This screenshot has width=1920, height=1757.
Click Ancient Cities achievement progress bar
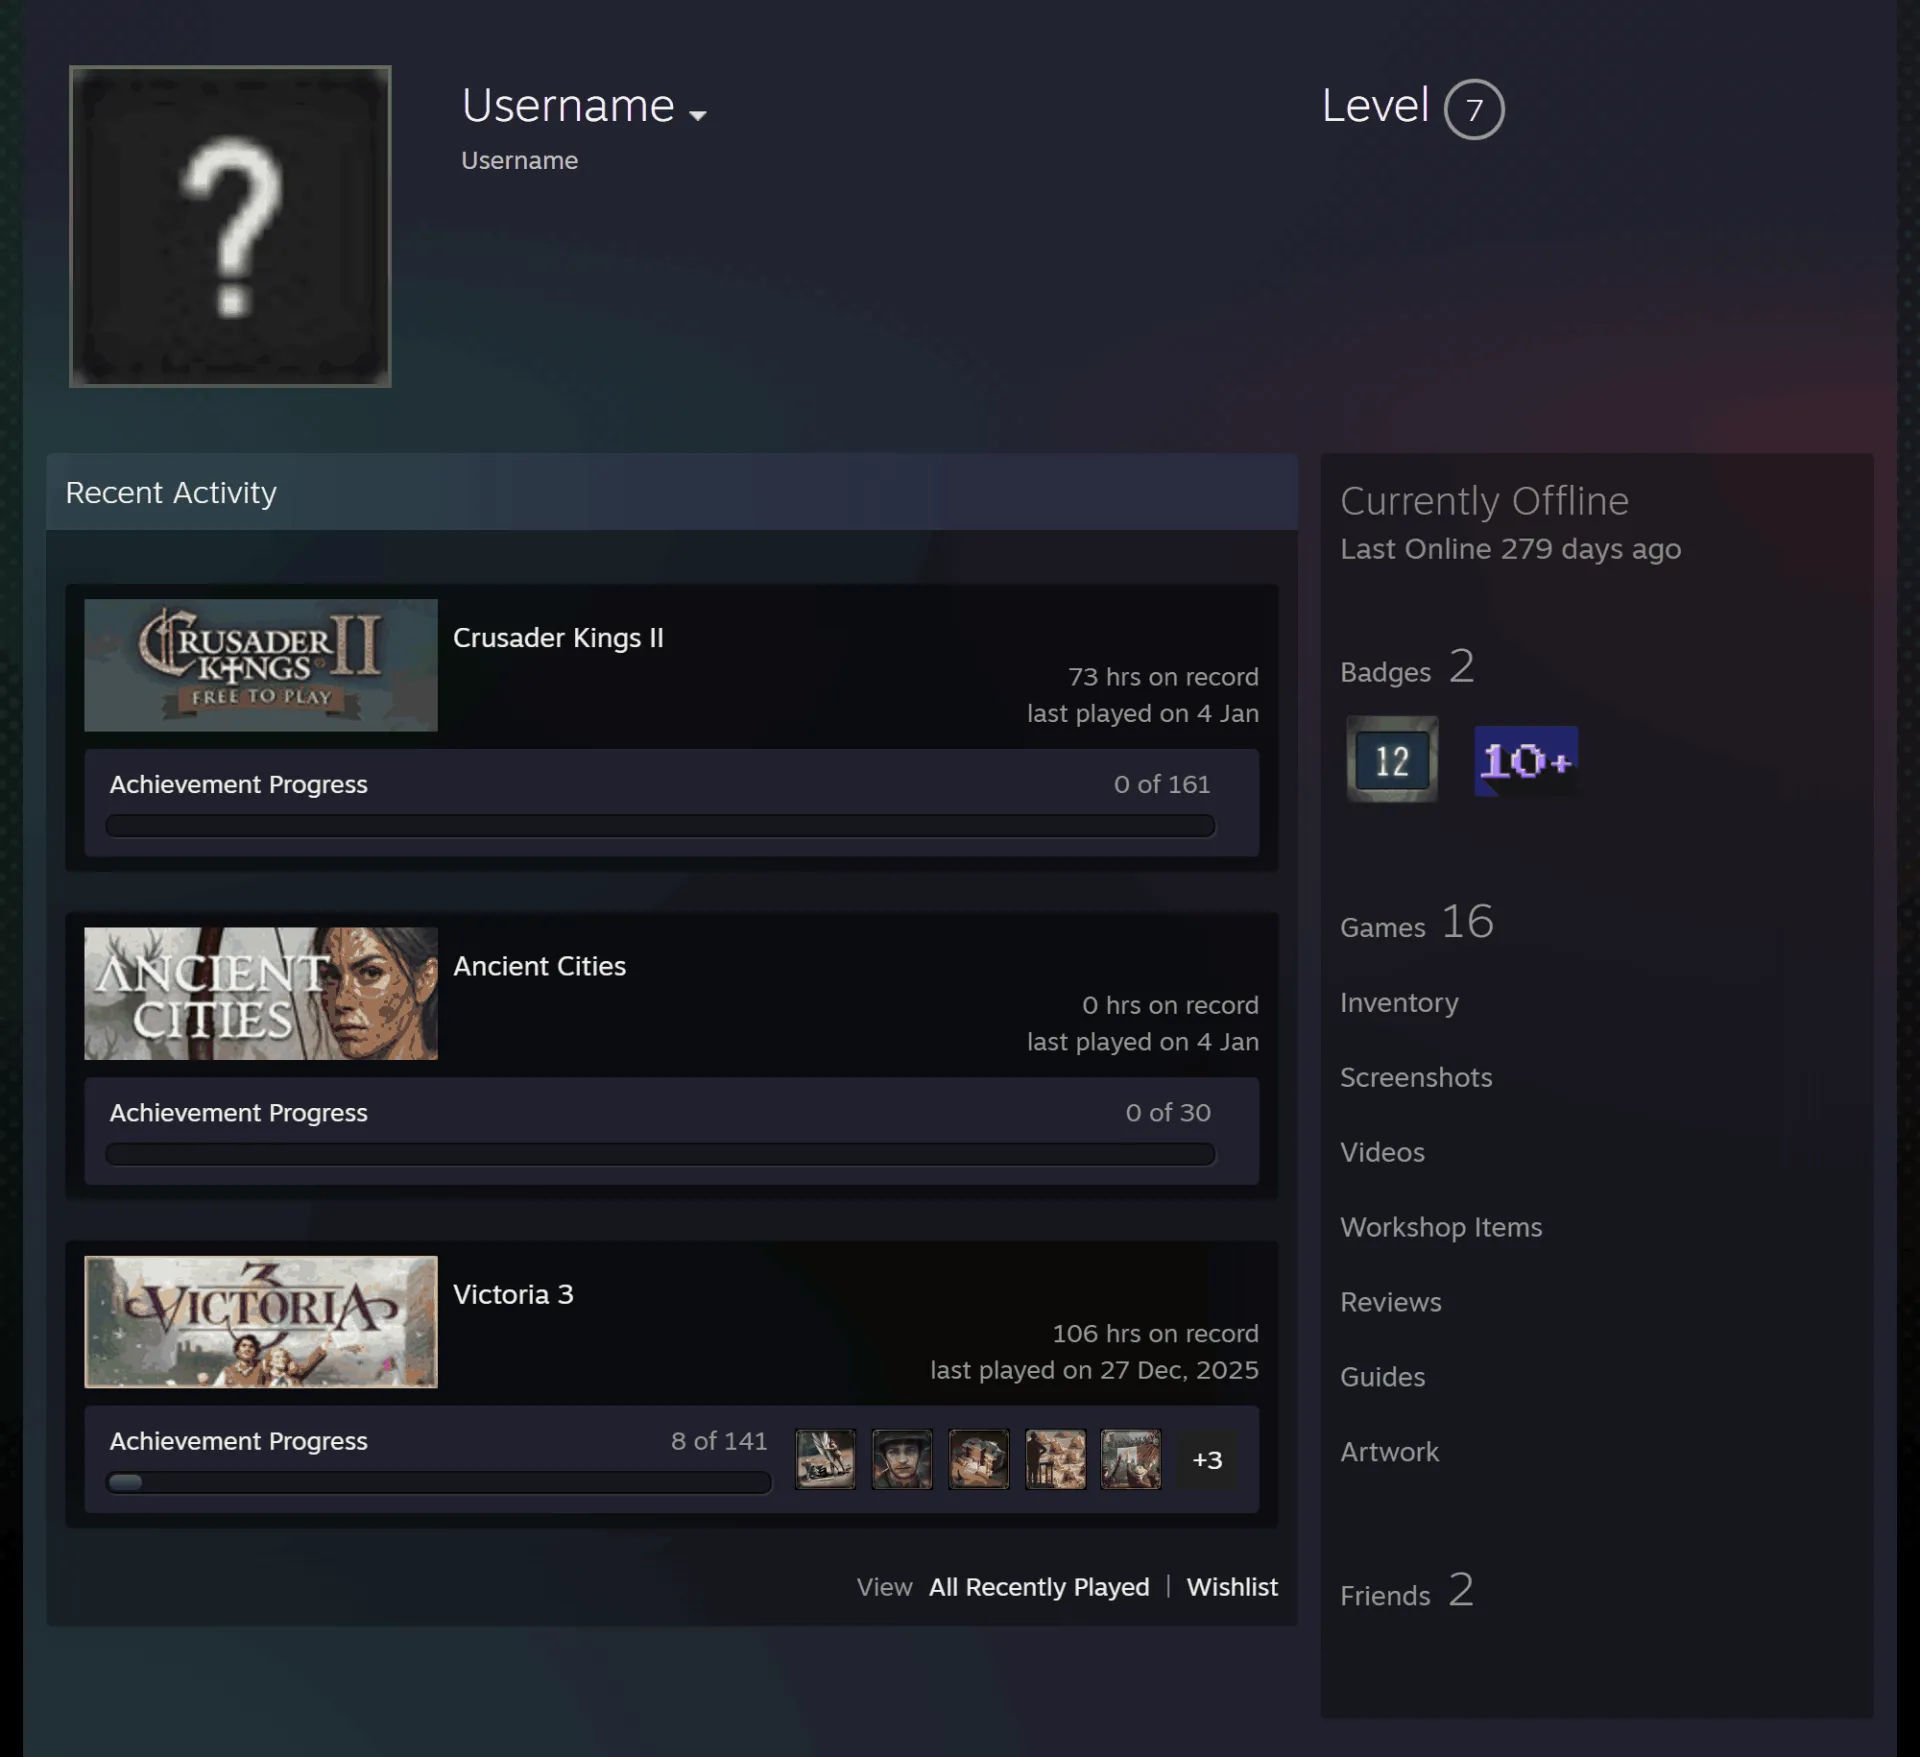click(660, 1154)
